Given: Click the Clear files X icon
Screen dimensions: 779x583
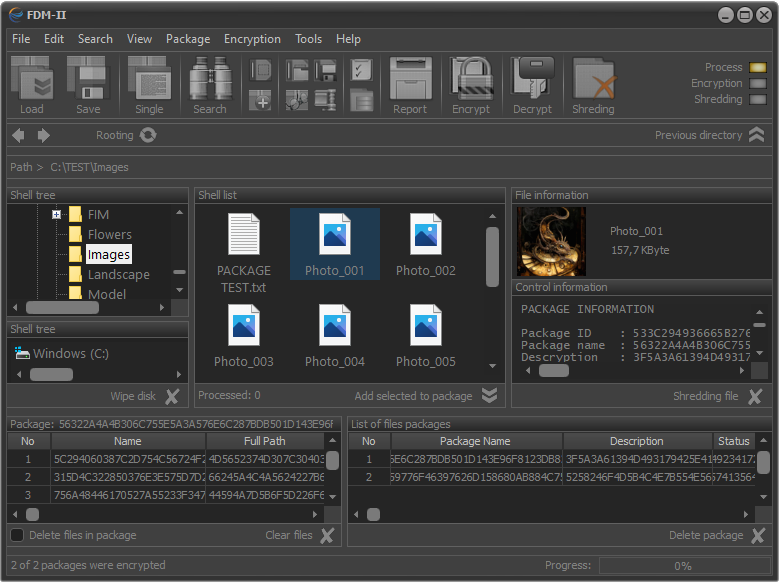Looking at the screenshot, I should 327,536.
